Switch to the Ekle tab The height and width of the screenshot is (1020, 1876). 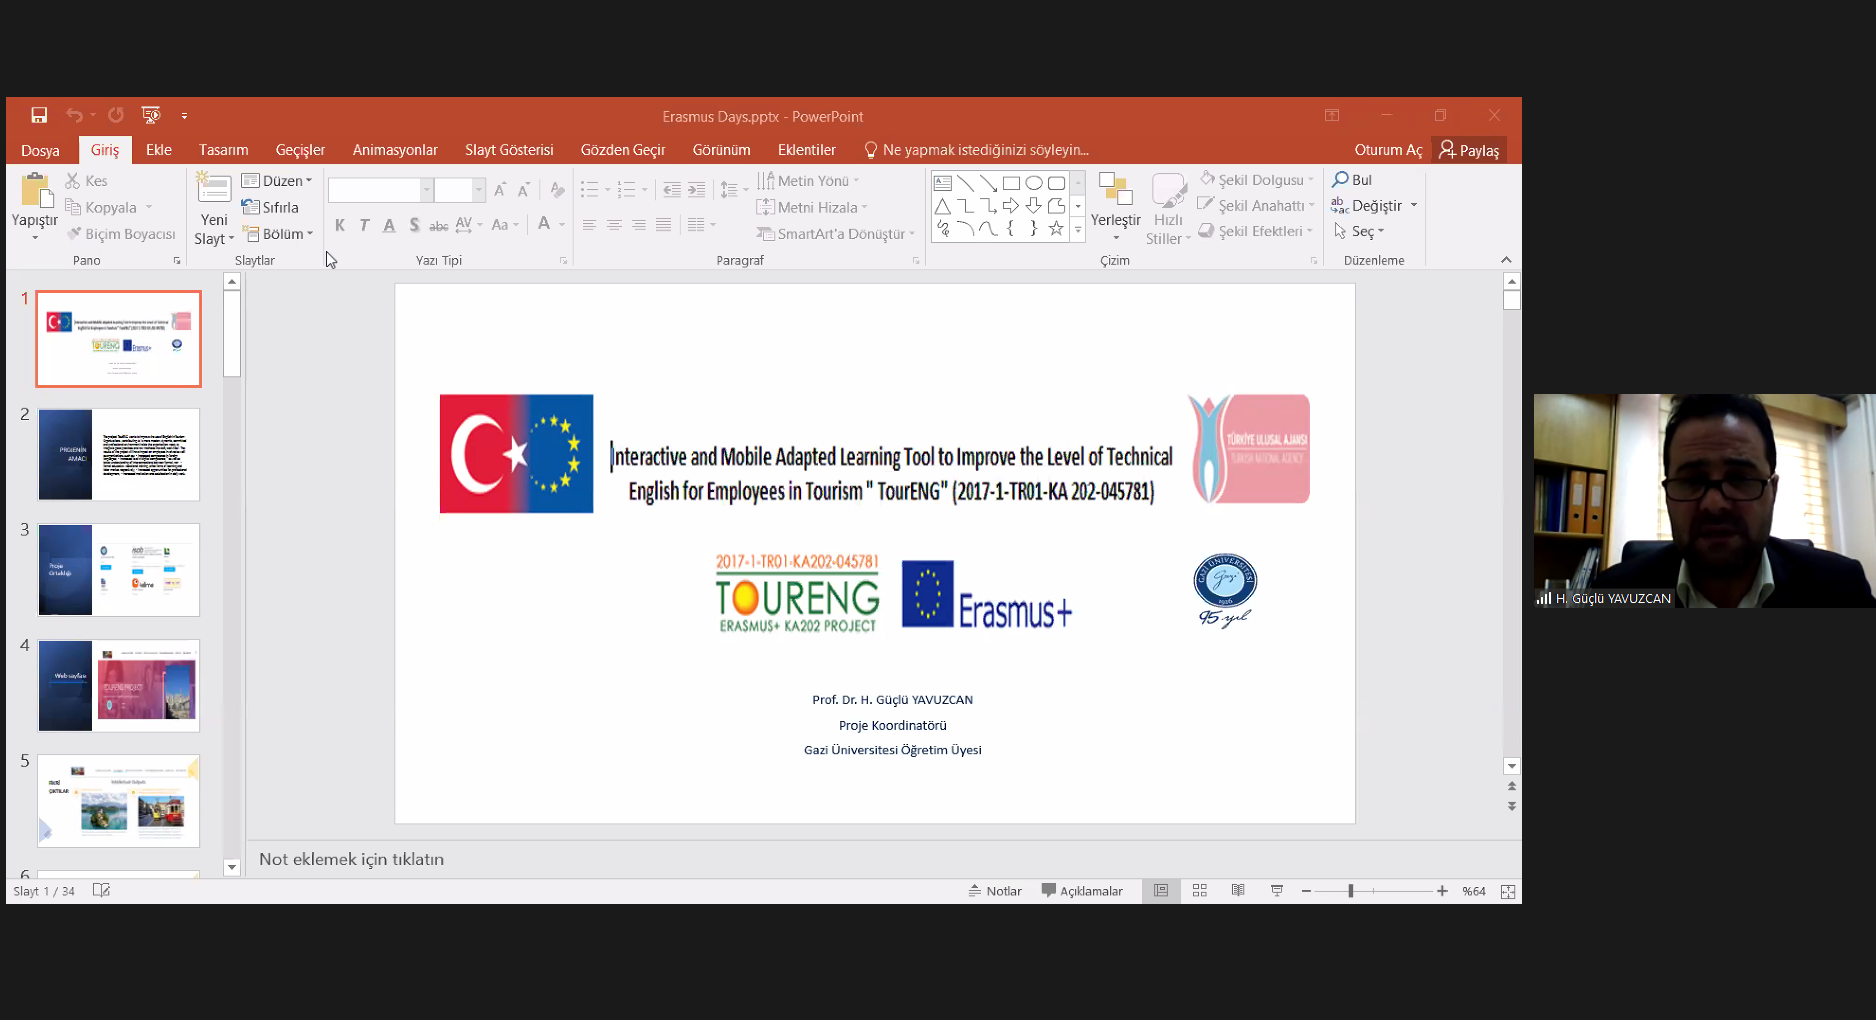[159, 150]
